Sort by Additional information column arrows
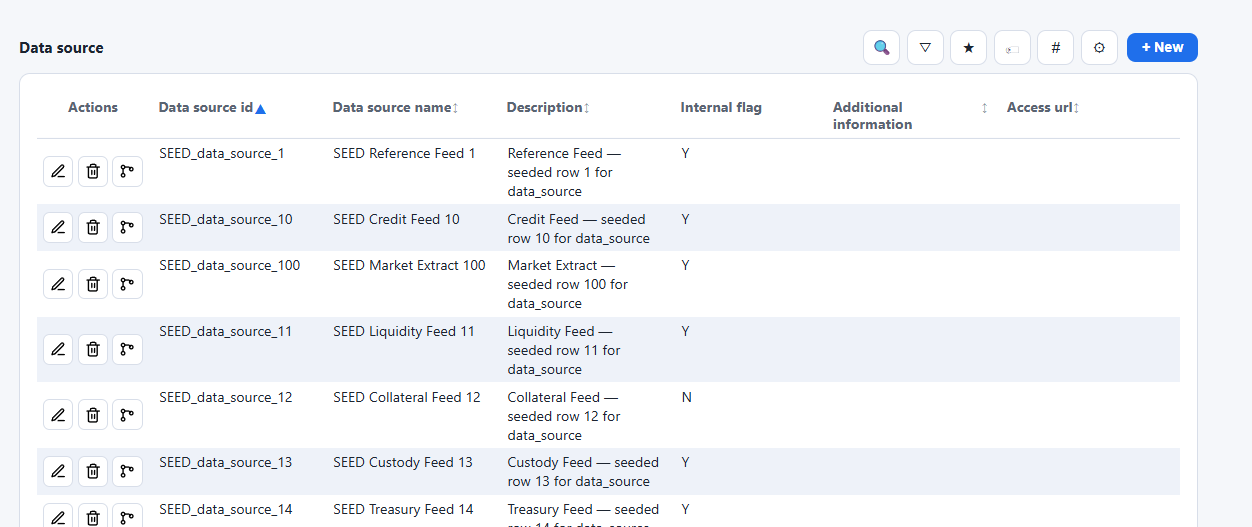 [x=984, y=108]
